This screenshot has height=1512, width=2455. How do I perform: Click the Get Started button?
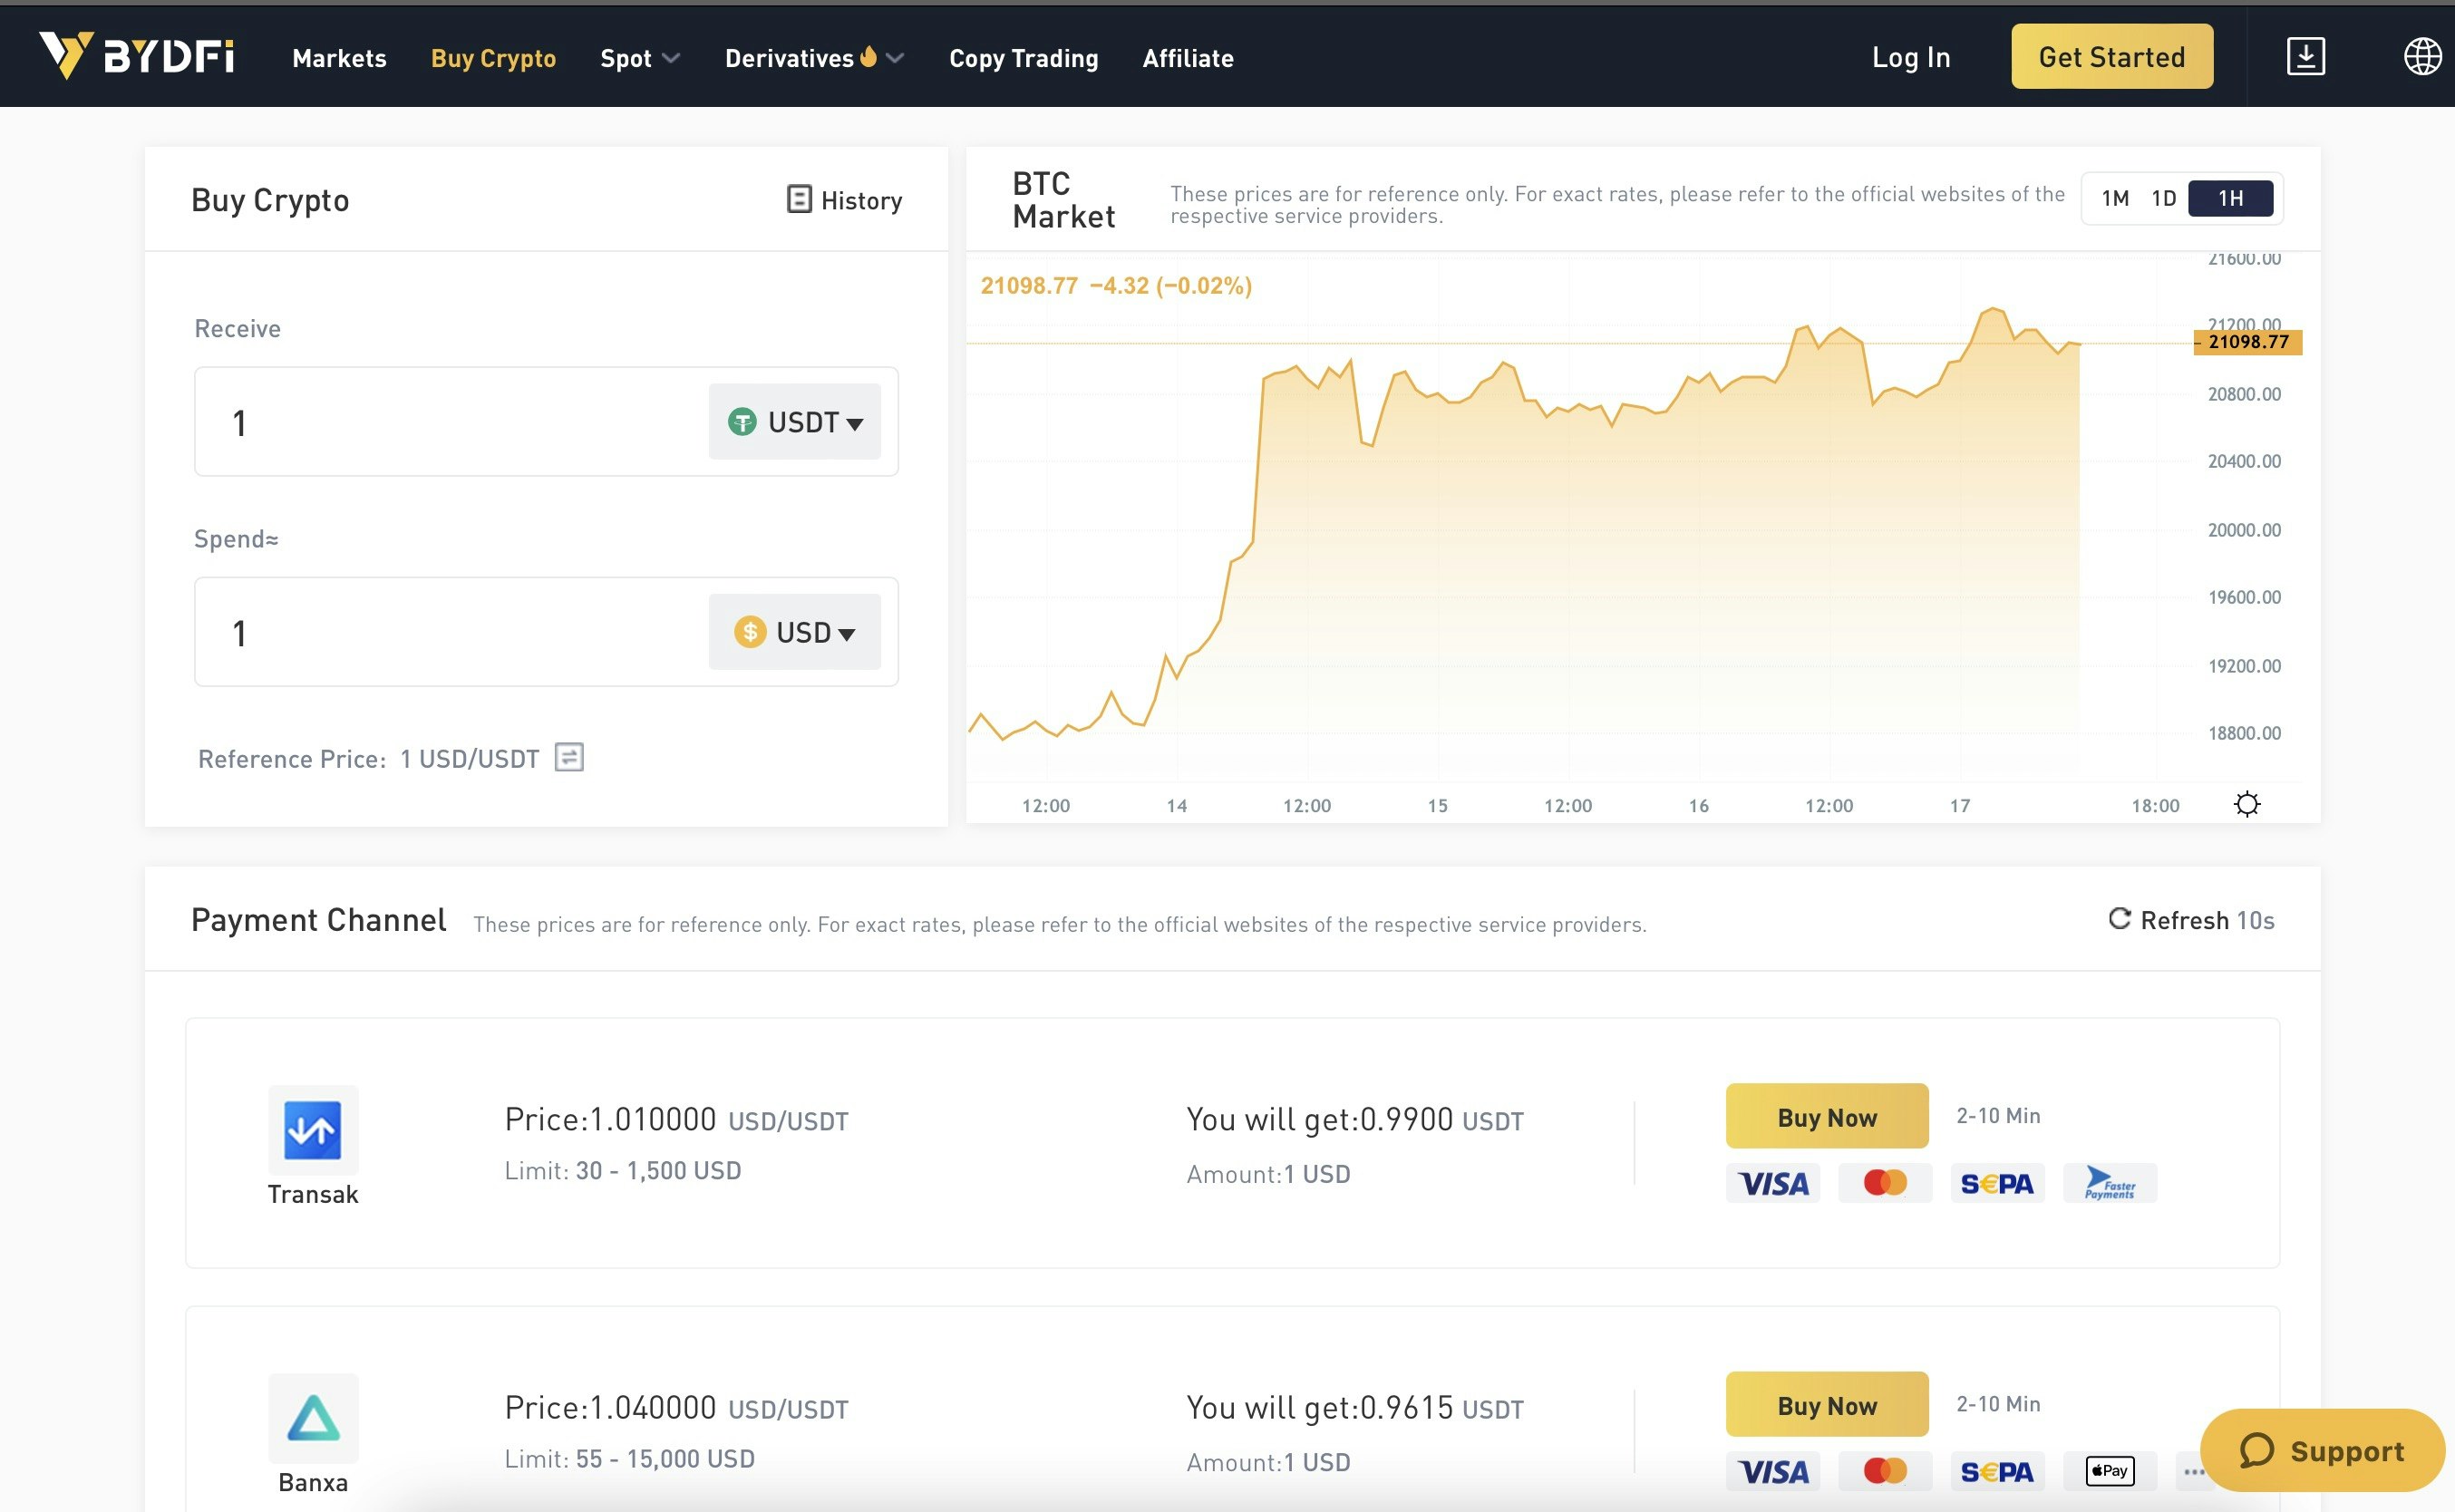tap(2112, 56)
